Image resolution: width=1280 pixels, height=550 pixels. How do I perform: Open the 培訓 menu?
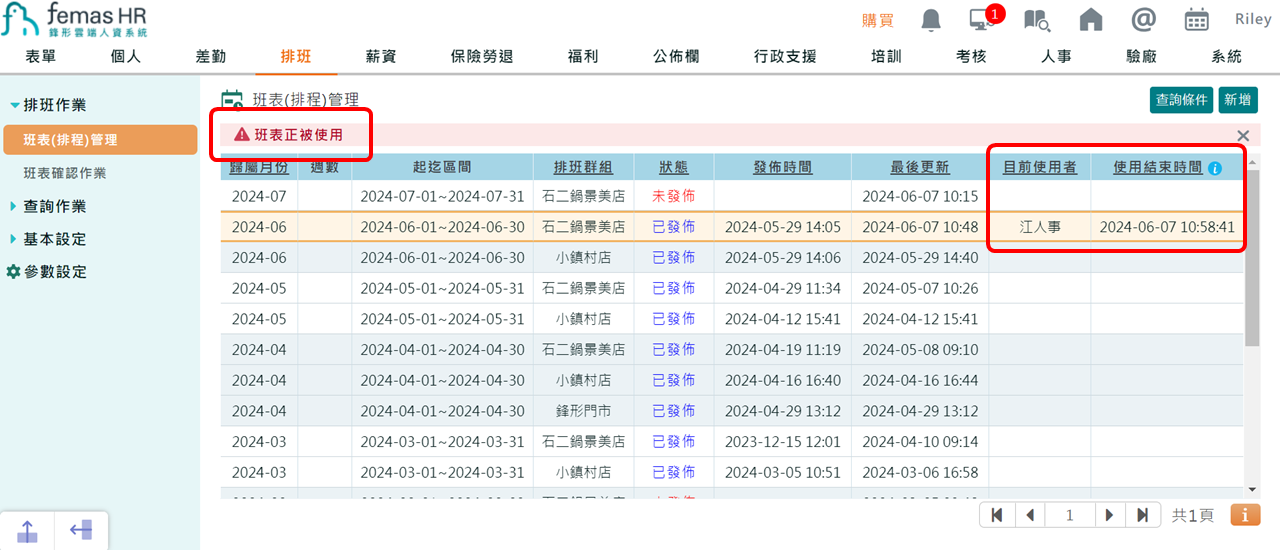click(x=886, y=56)
